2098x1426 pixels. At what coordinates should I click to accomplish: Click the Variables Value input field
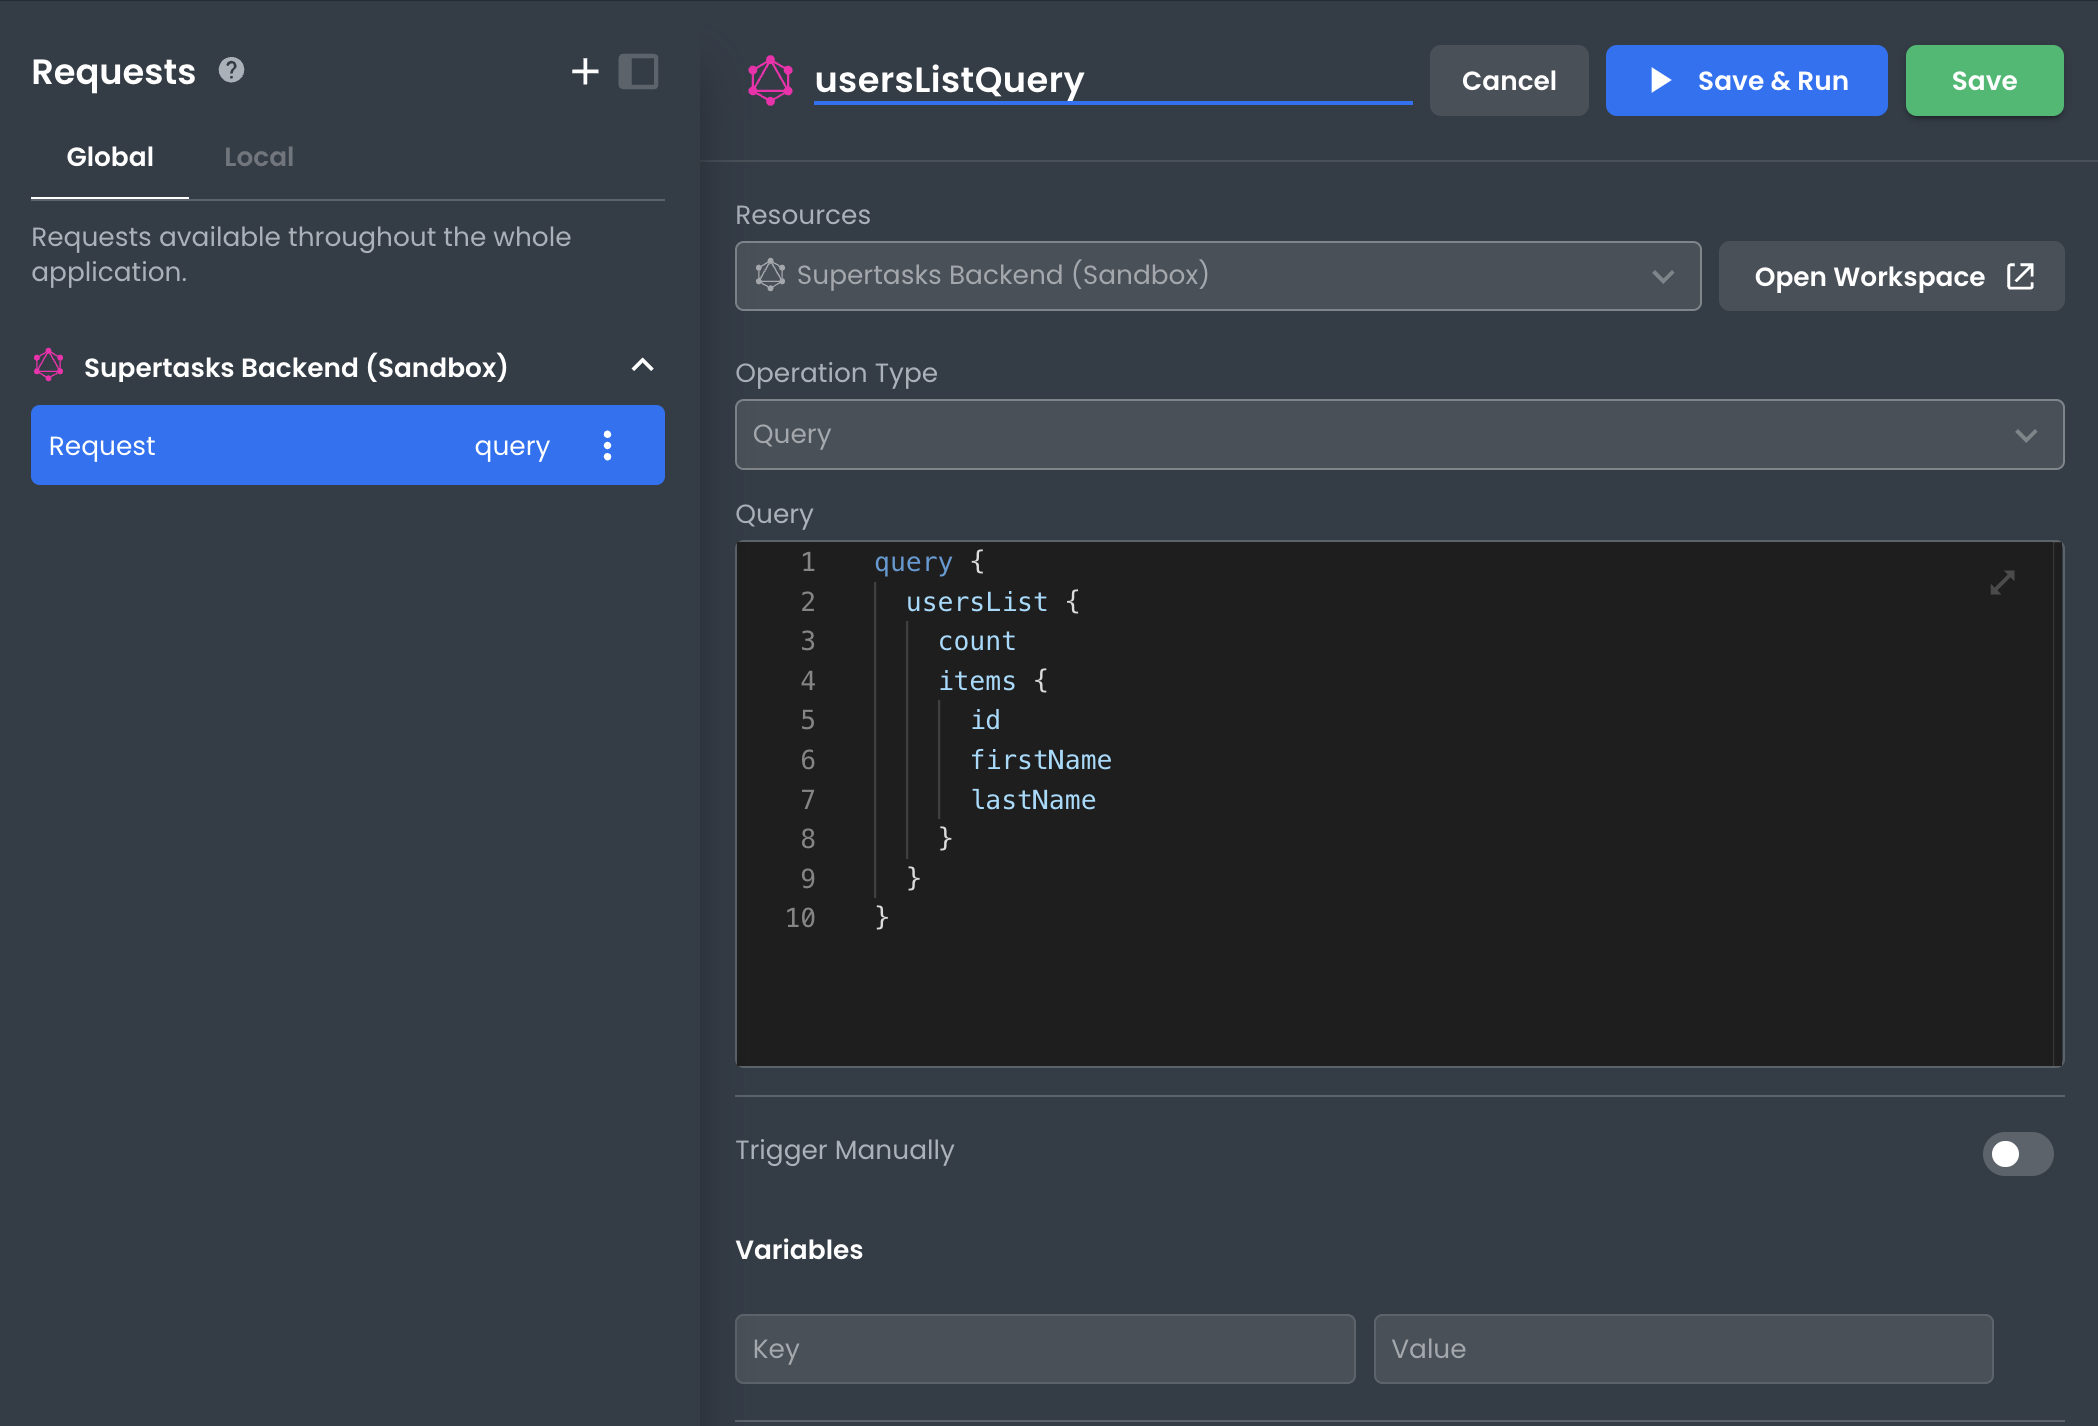[x=1682, y=1348]
